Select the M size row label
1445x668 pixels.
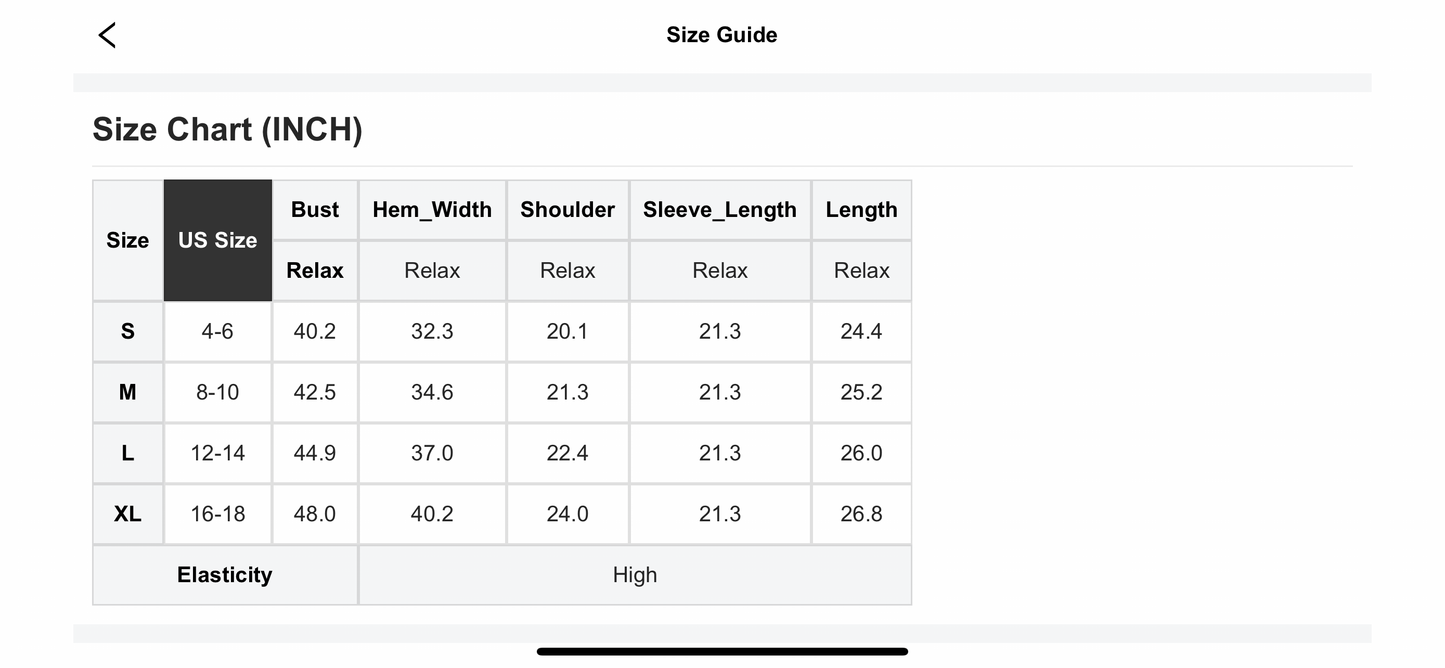tap(128, 392)
